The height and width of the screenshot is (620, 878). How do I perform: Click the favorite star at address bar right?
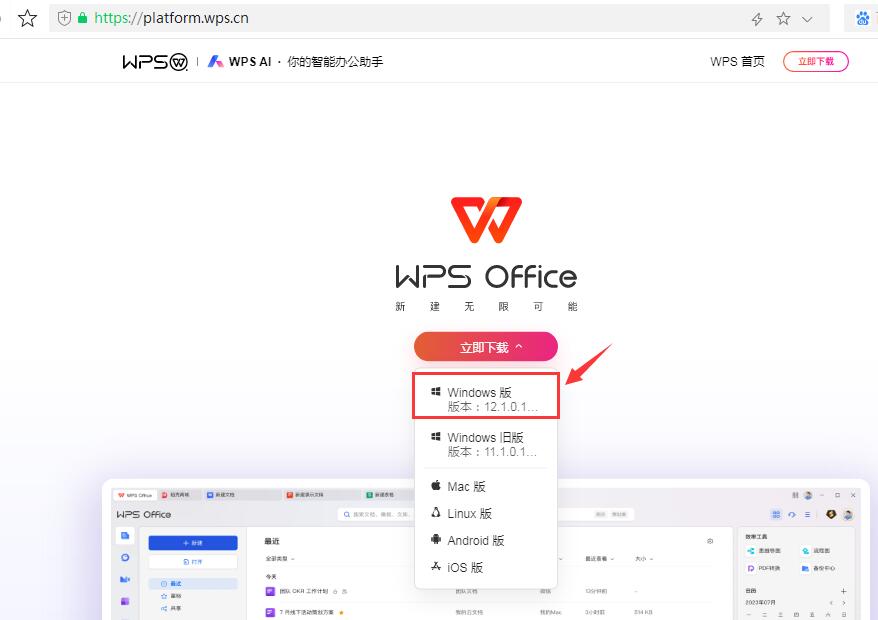783,18
